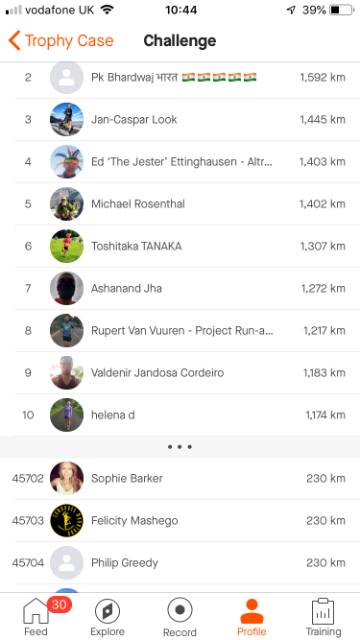The height and width of the screenshot is (640, 360).
Task: Open Jan-Caspar Look's profile photo
Action: click(x=67, y=120)
